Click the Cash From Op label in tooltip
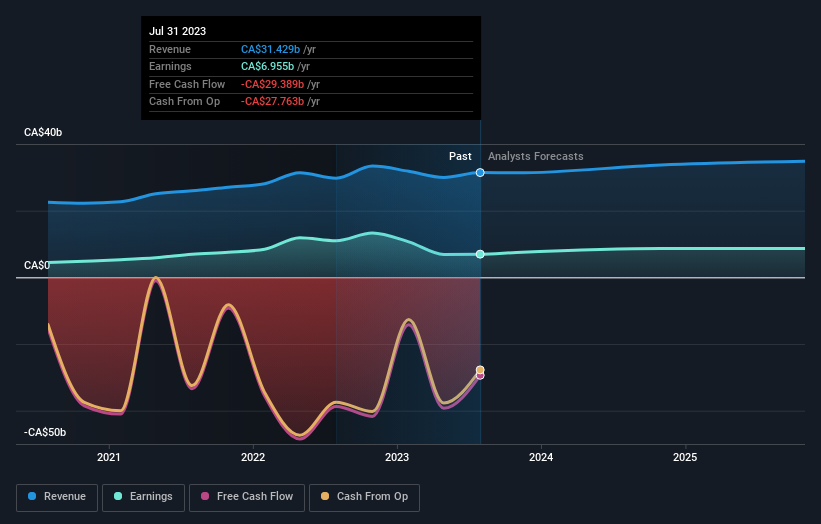Screen dimensions: 821x524 tap(184, 102)
